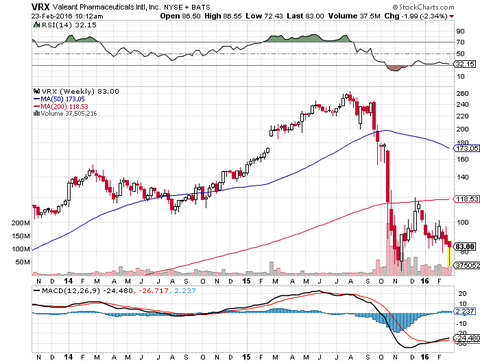Click the Open 86.50 value
The width and height of the screenshot is (480, 363).
(180, 16)
